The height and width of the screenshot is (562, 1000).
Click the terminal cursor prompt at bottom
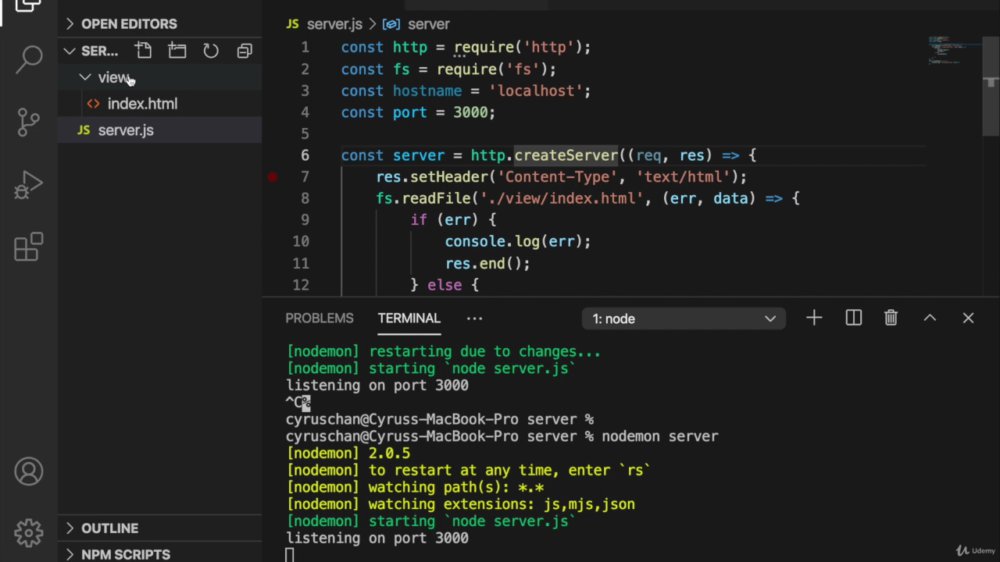coord(290,555)
